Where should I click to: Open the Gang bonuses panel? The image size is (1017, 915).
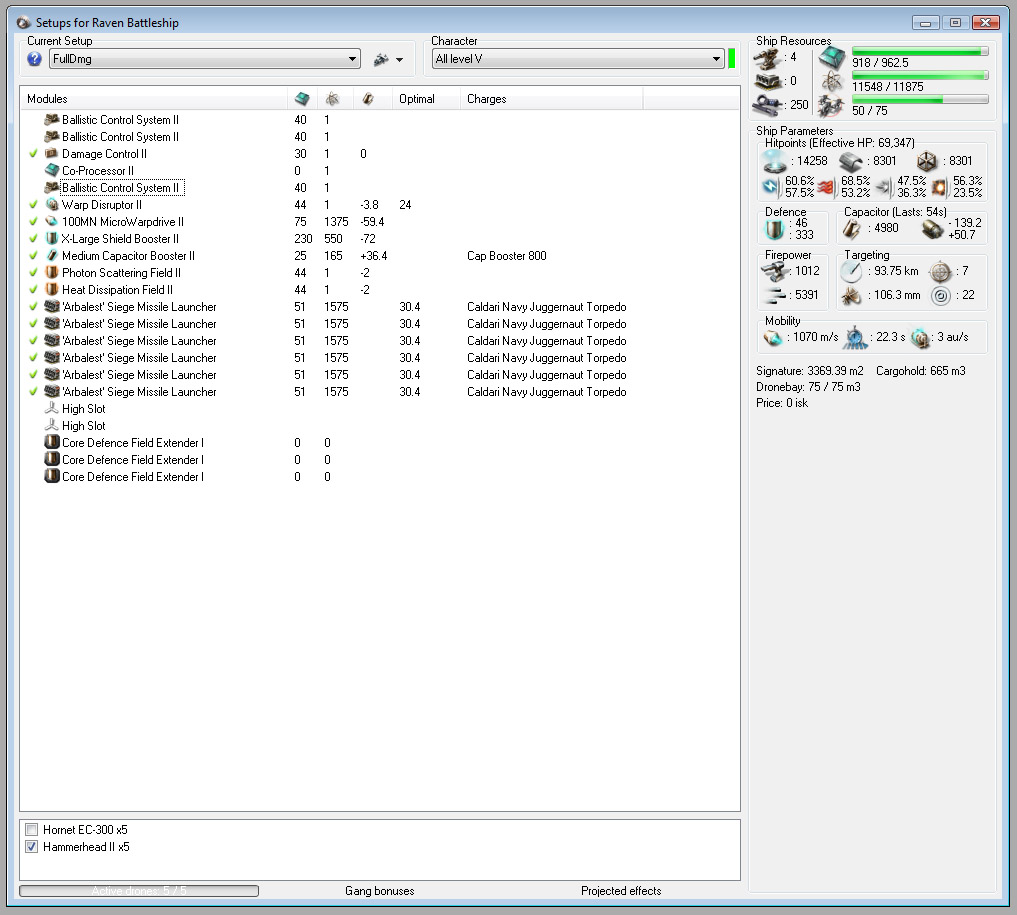tap(379, 891)
